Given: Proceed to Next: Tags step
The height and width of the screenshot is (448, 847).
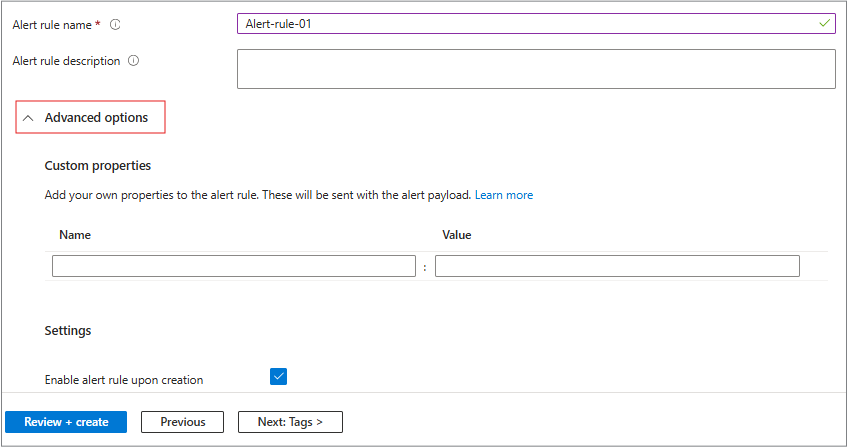Looking at the screenshot, I should pos(290,422).
